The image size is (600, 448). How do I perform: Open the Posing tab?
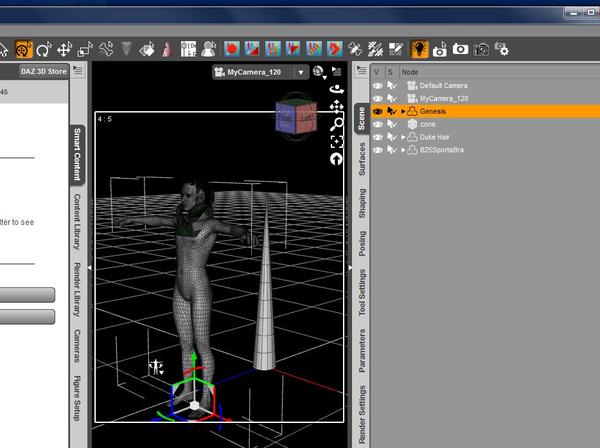tap(362, 244)
